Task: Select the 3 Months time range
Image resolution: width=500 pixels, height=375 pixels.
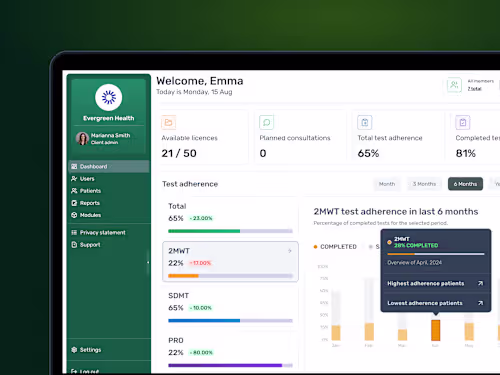Action: (x=424, y=184)
